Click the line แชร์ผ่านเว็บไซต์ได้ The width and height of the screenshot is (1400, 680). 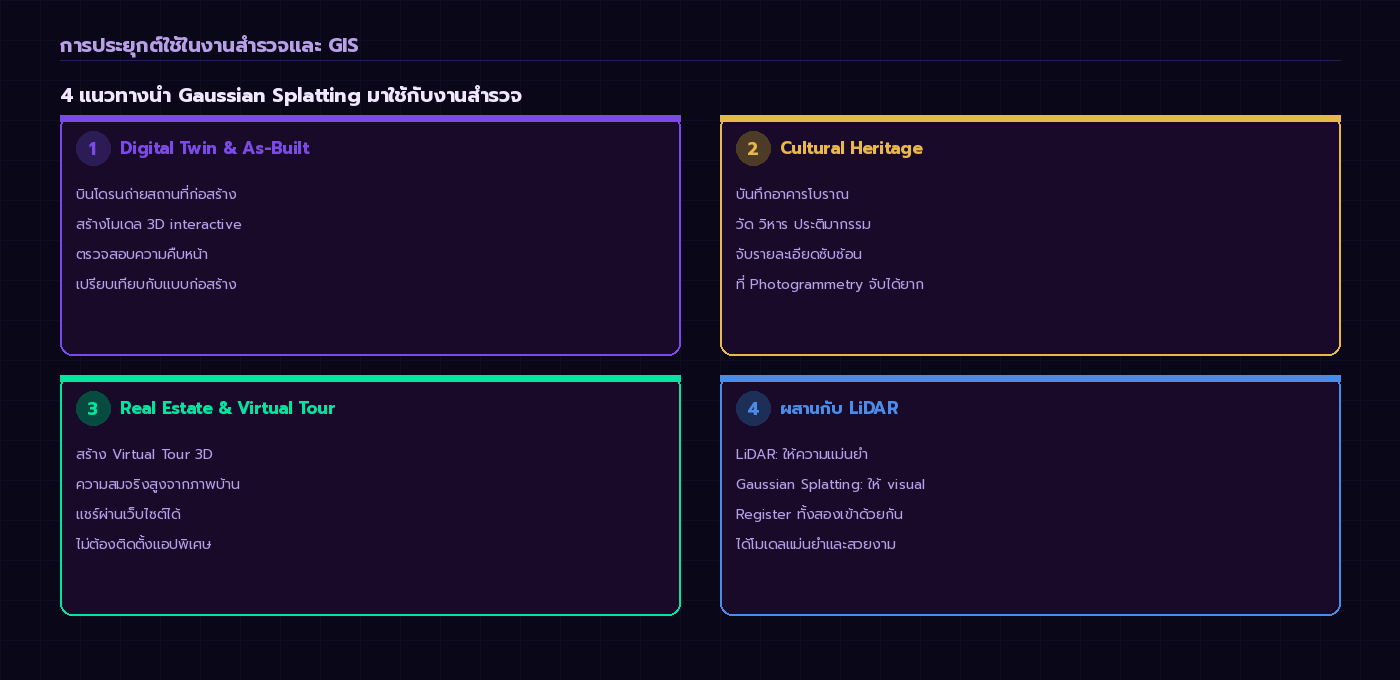click(x=128, y=514)
